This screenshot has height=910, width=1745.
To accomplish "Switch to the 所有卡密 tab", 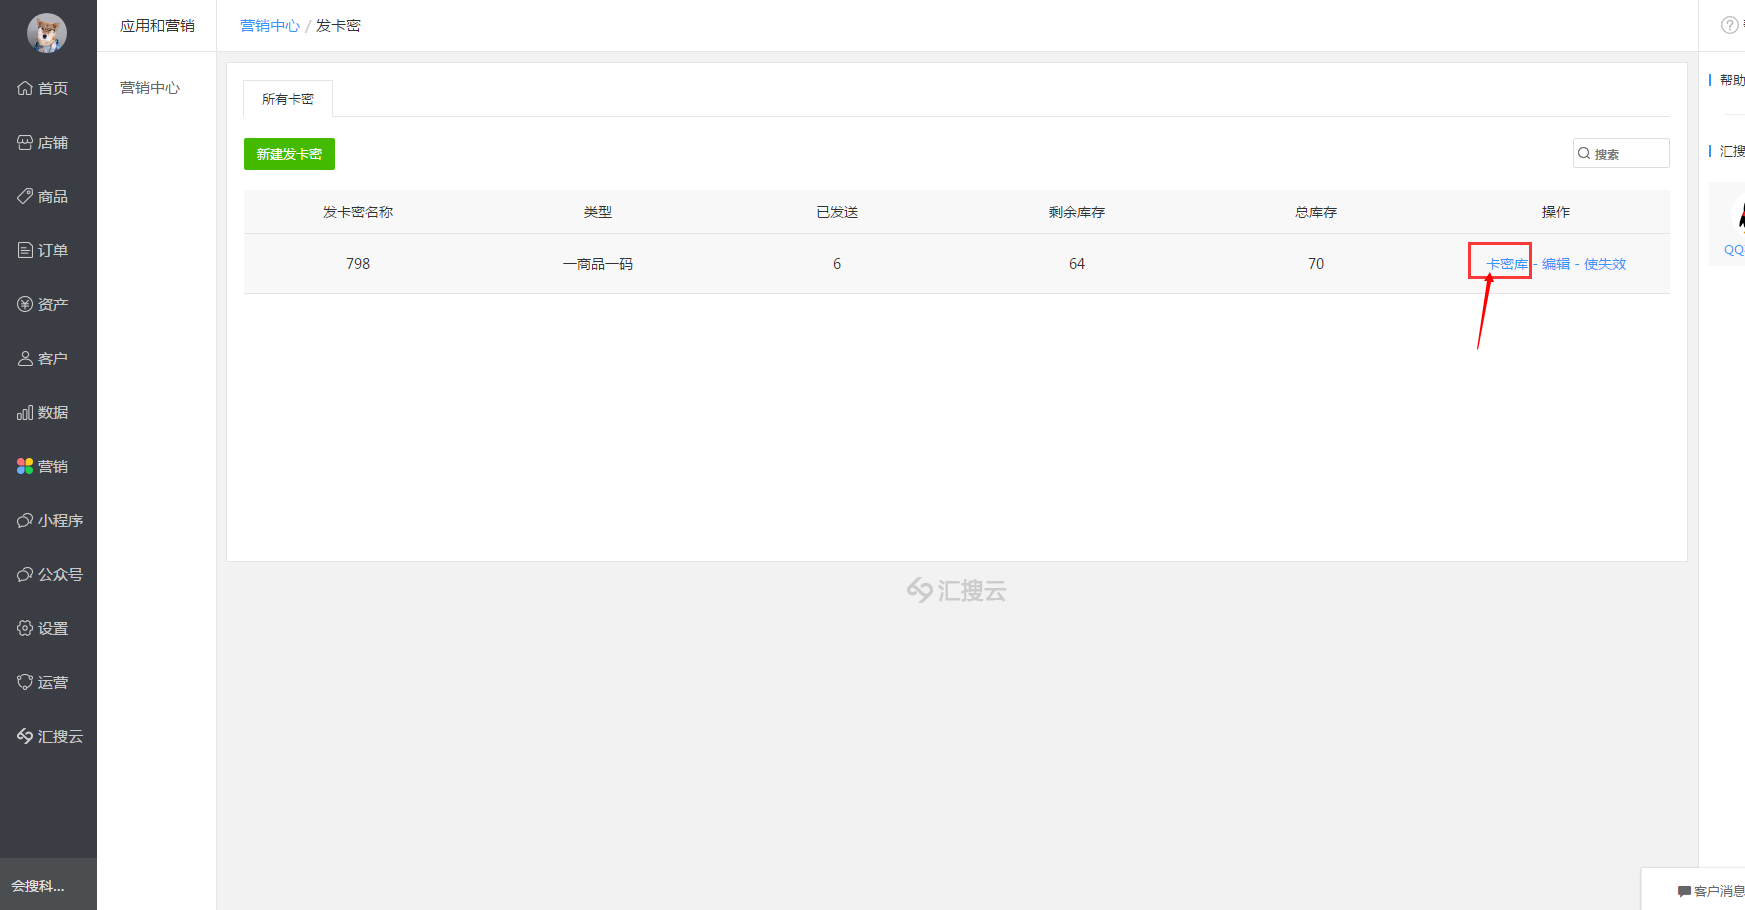I will pyautogui.click(x=288, y=99).
